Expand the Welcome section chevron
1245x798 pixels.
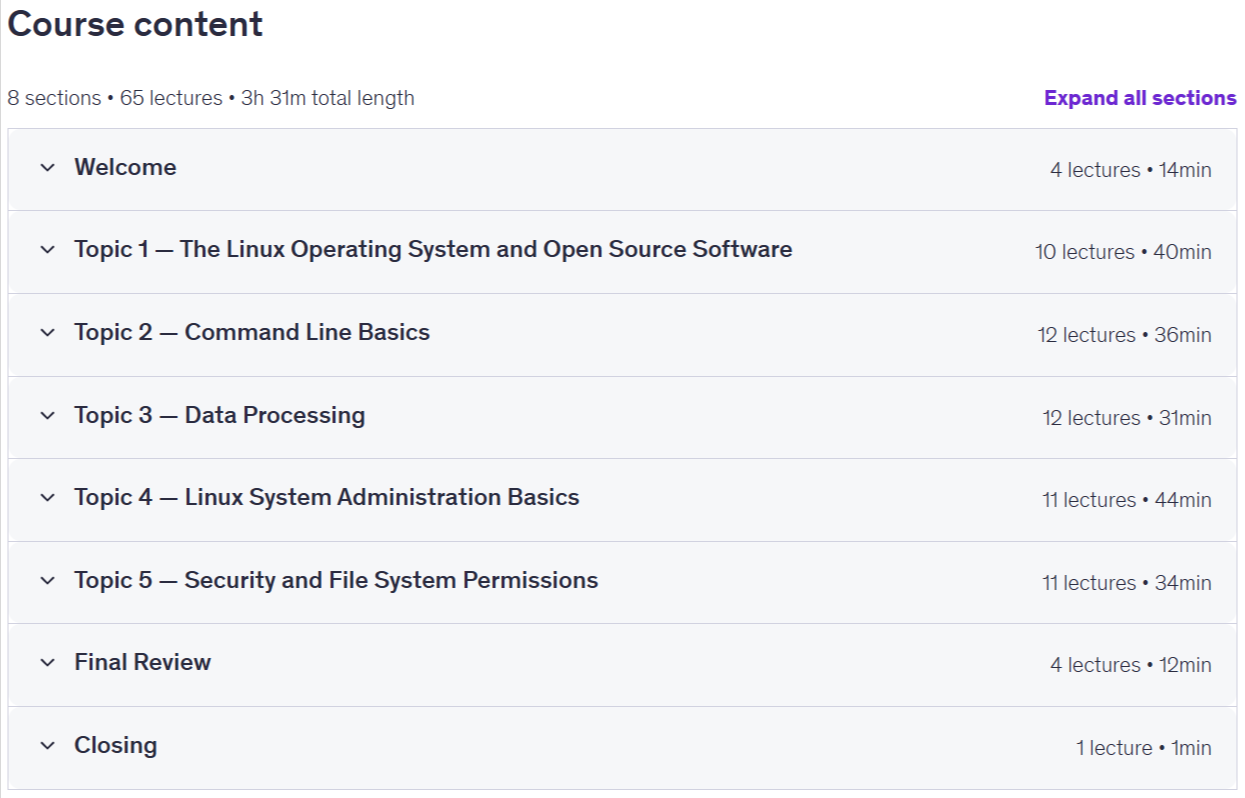pyautogui.click(x=47, y=168)
